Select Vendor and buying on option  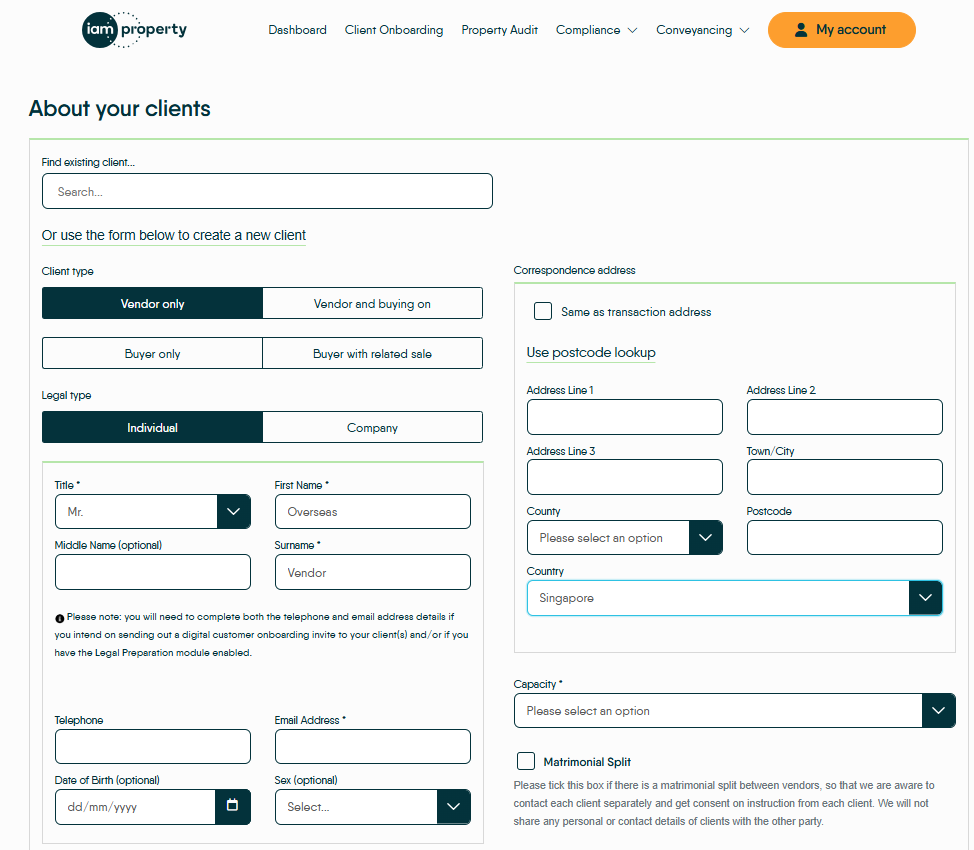pyautogui.click(x=372, y=303)
